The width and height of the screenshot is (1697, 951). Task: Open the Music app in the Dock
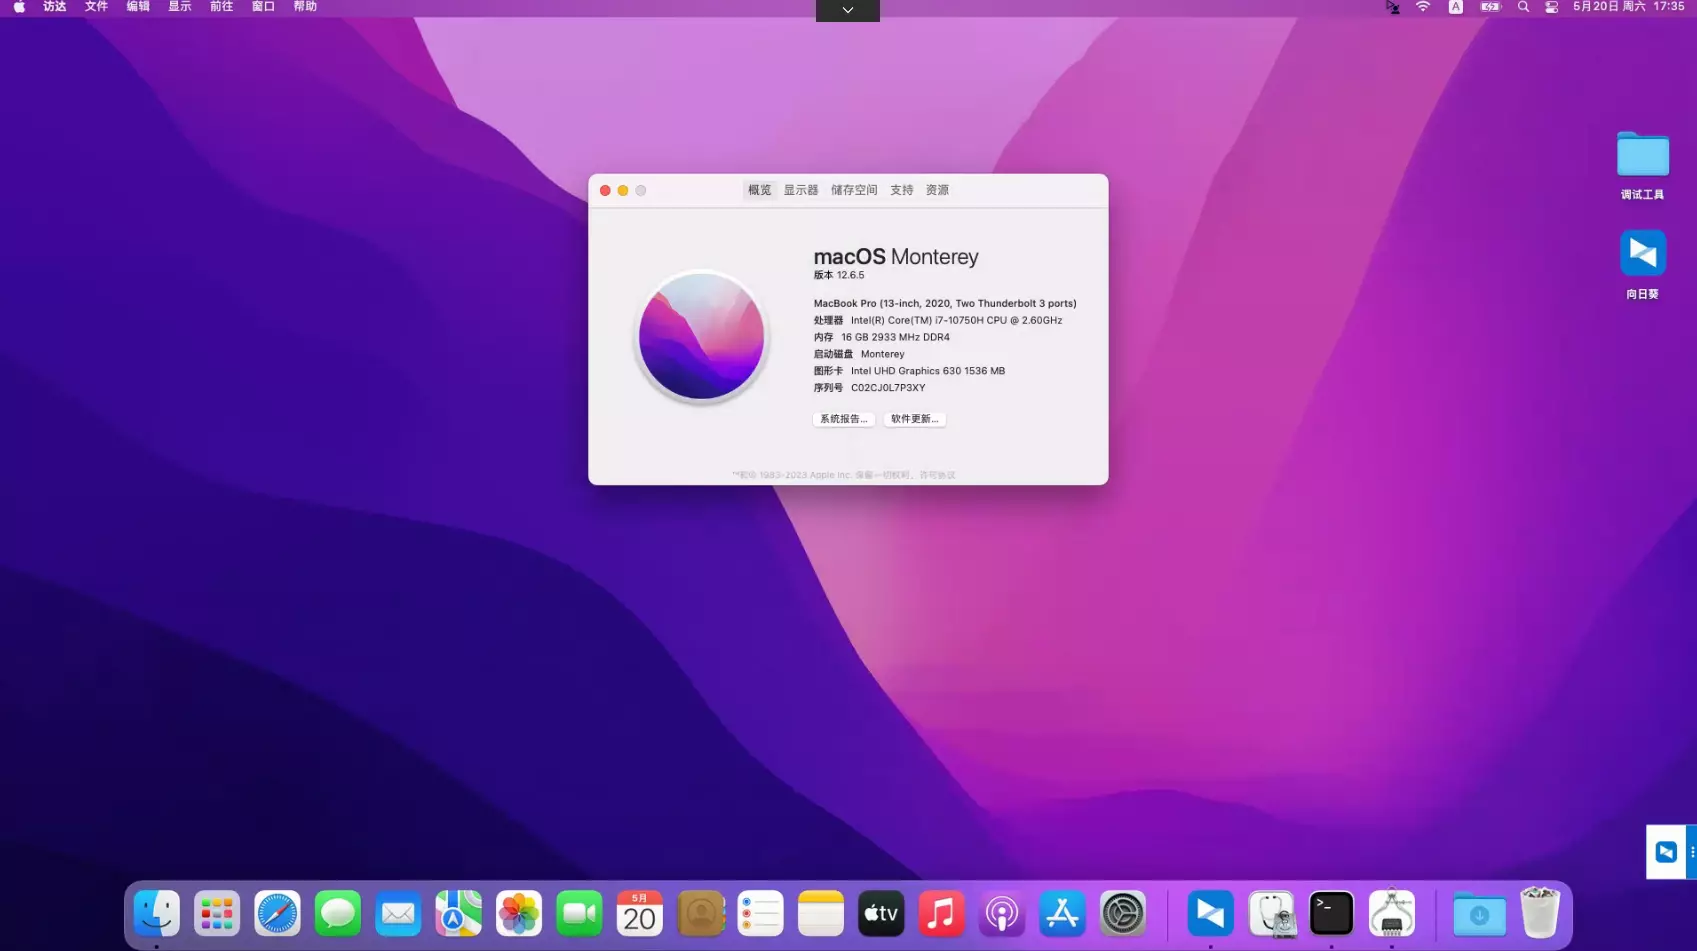click(940, 913)
